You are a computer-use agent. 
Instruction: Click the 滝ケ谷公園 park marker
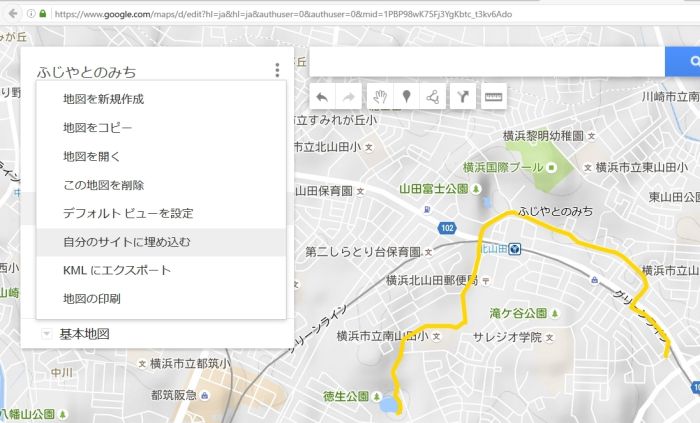point(555,313)
